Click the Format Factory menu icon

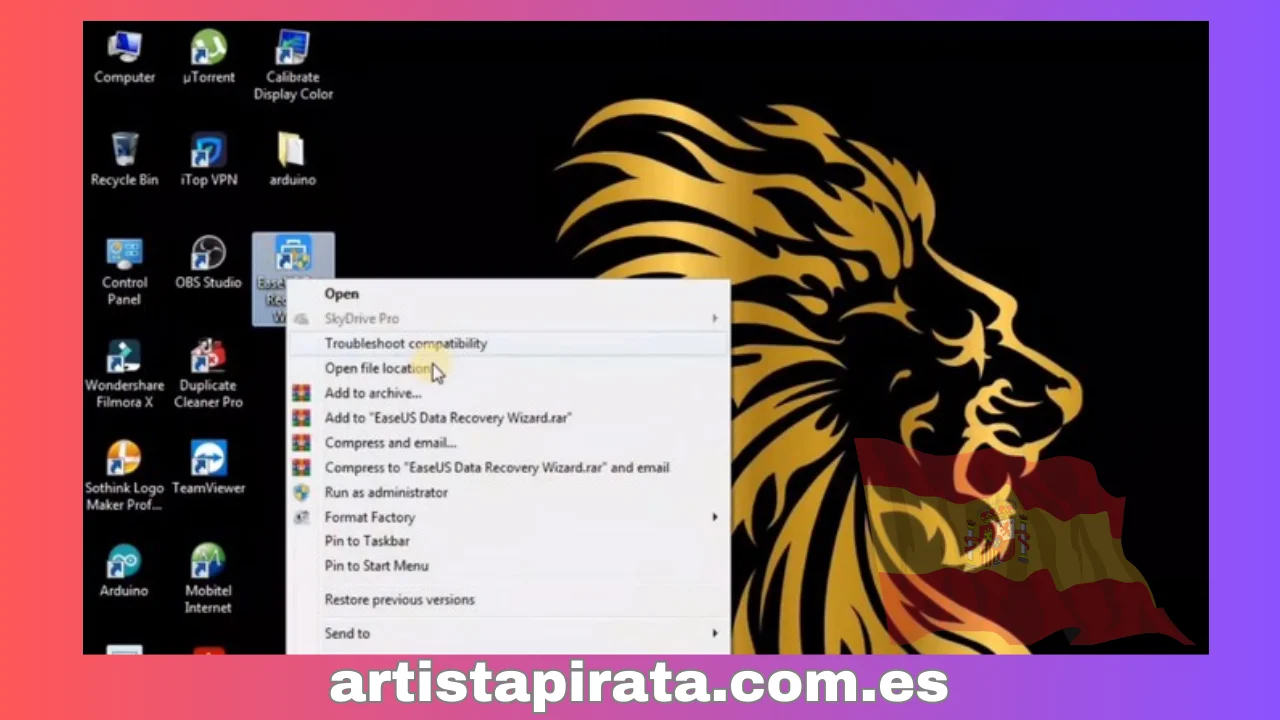click(x=301, y=517)
